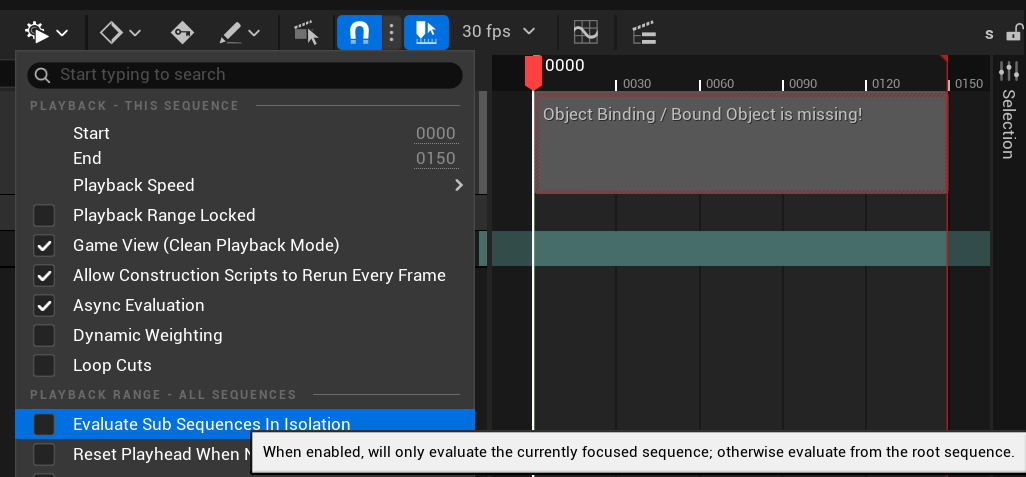
Task: Click the red playback end marker
Action: 944,60
